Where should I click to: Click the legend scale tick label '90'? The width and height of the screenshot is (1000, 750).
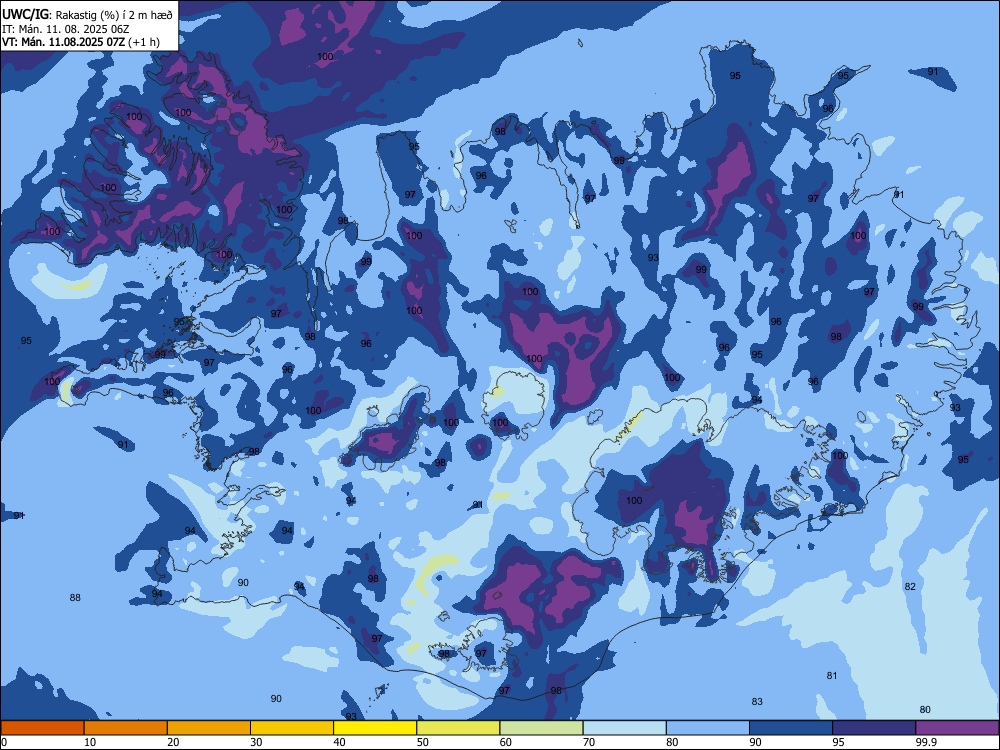coord(756,742)
